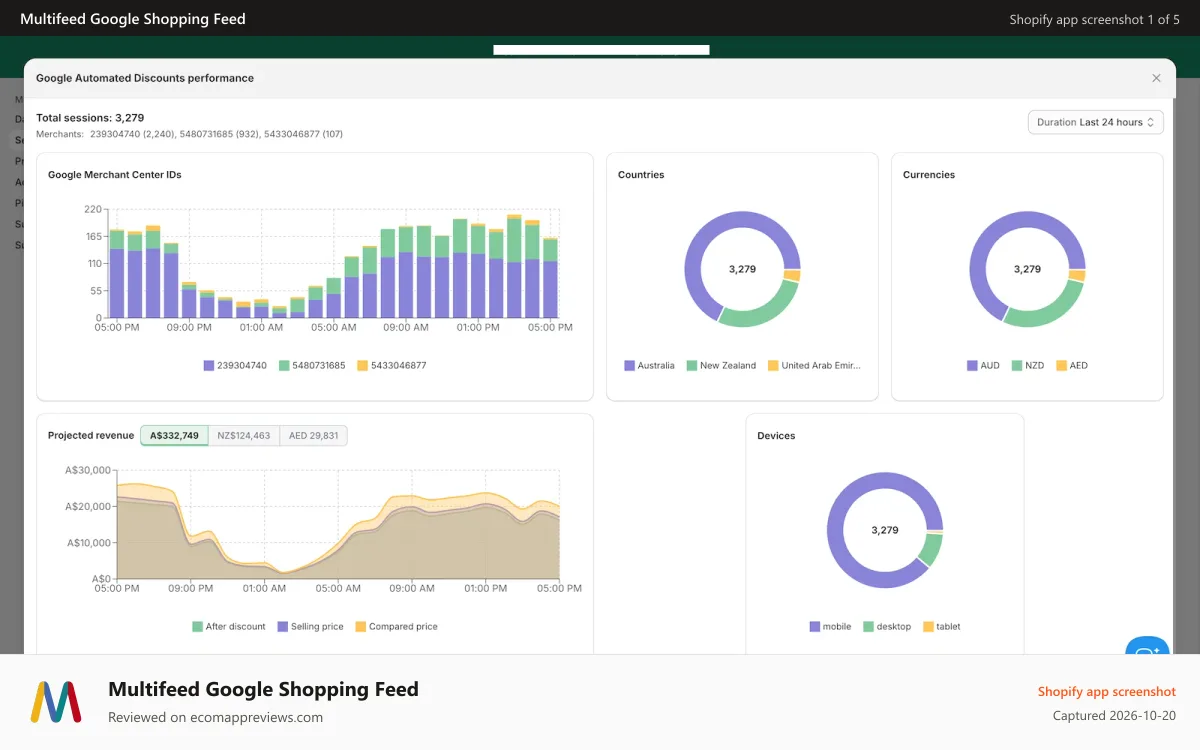
Task: Click 3,279 center value in Devices donut
Action: [885, 531]
